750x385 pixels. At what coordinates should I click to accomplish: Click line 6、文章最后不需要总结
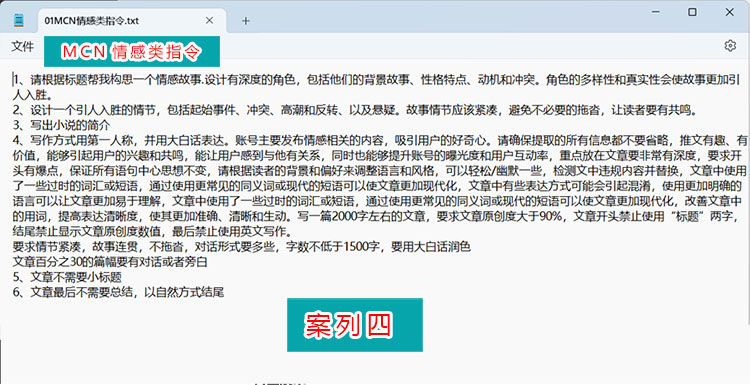tap(118, 292)
